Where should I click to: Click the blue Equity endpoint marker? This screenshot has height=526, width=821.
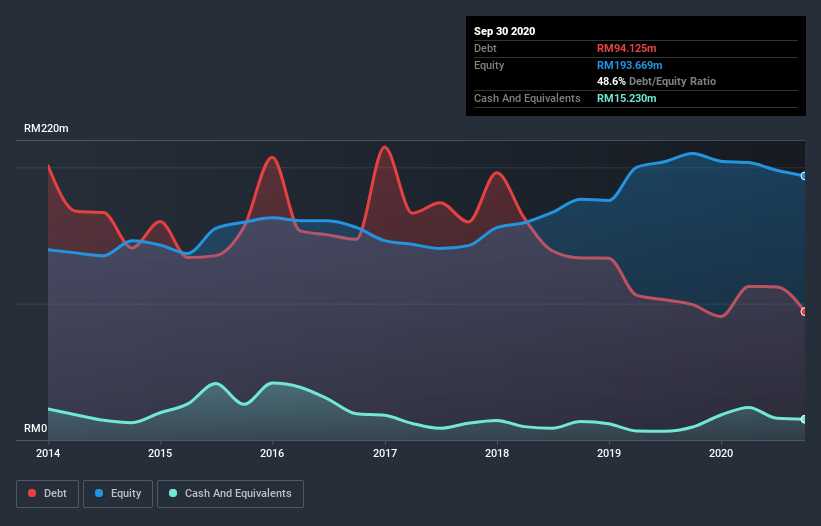(x=804, y=176)
